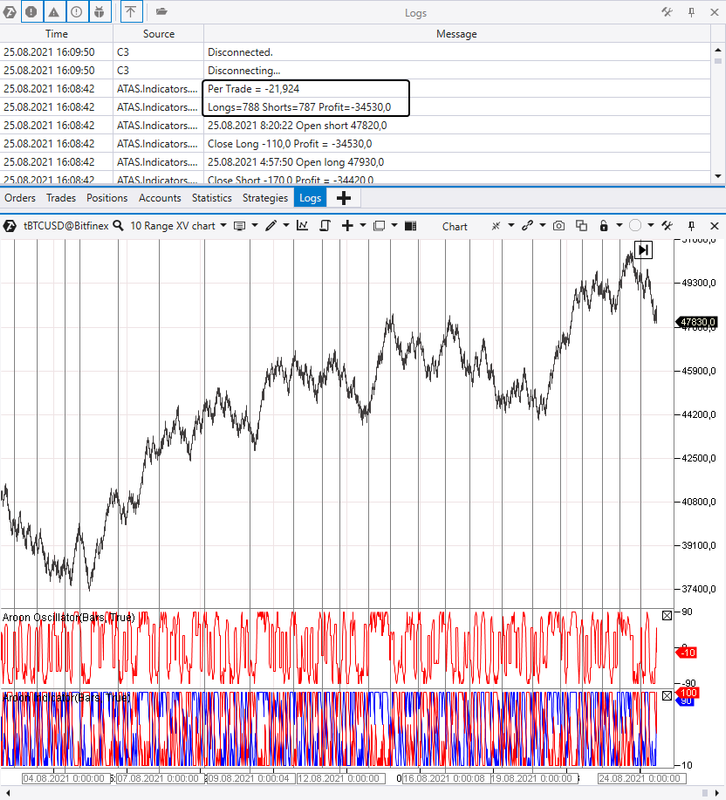The width and height of the screenshot is (726, 800).
Task: Click the Message column header
Action: click(457, 34)
